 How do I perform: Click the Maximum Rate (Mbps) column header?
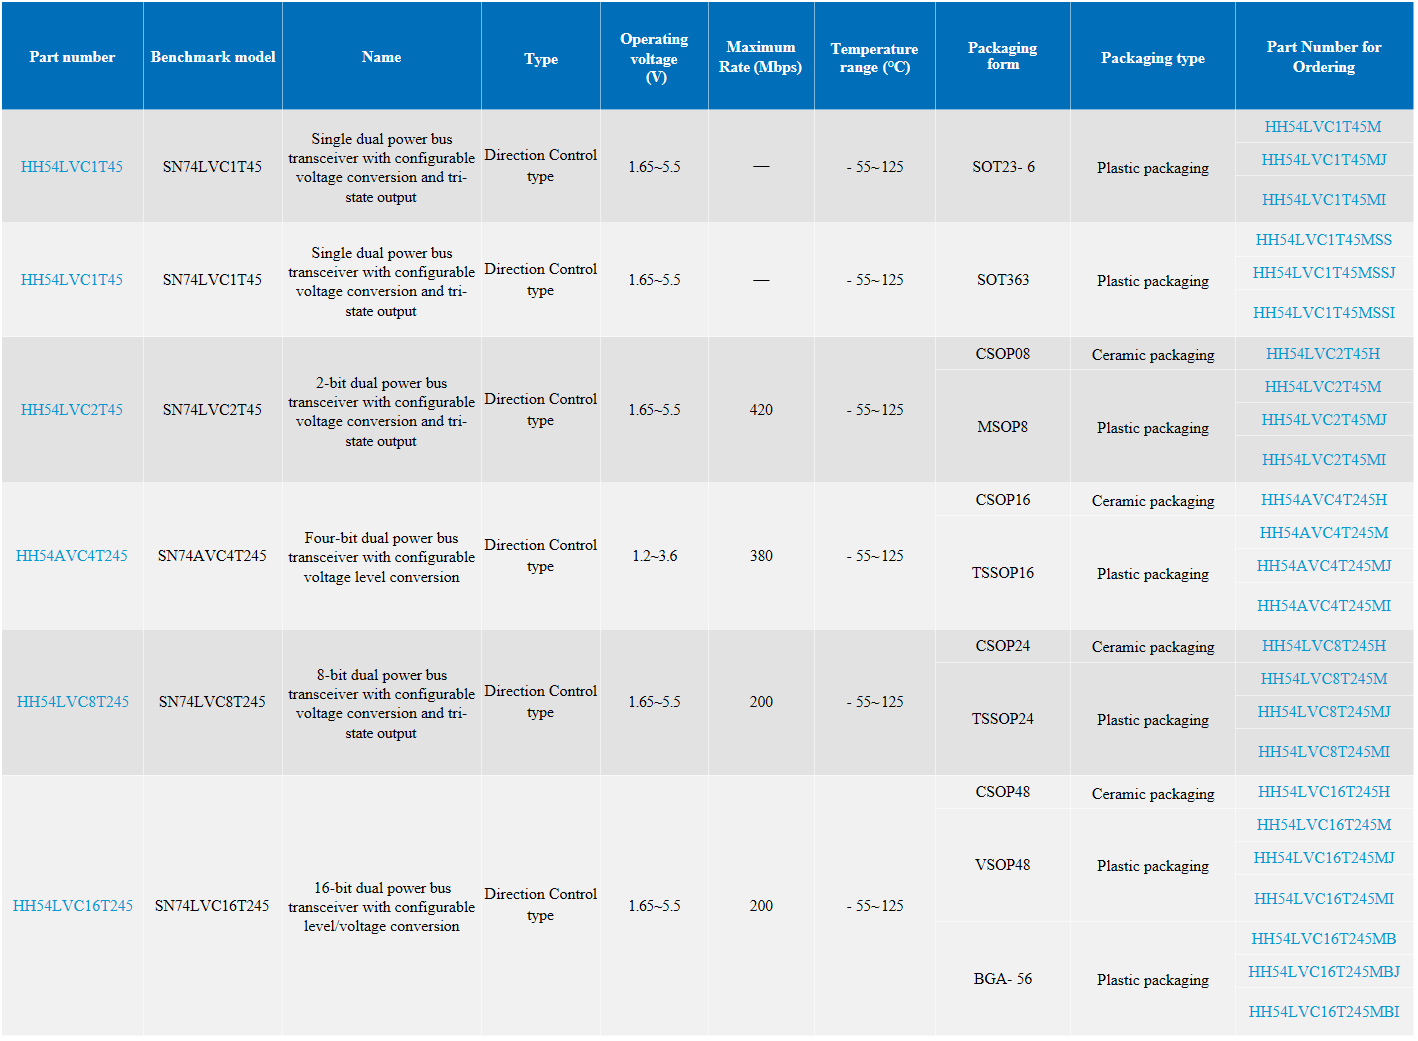tap(760, 57)
